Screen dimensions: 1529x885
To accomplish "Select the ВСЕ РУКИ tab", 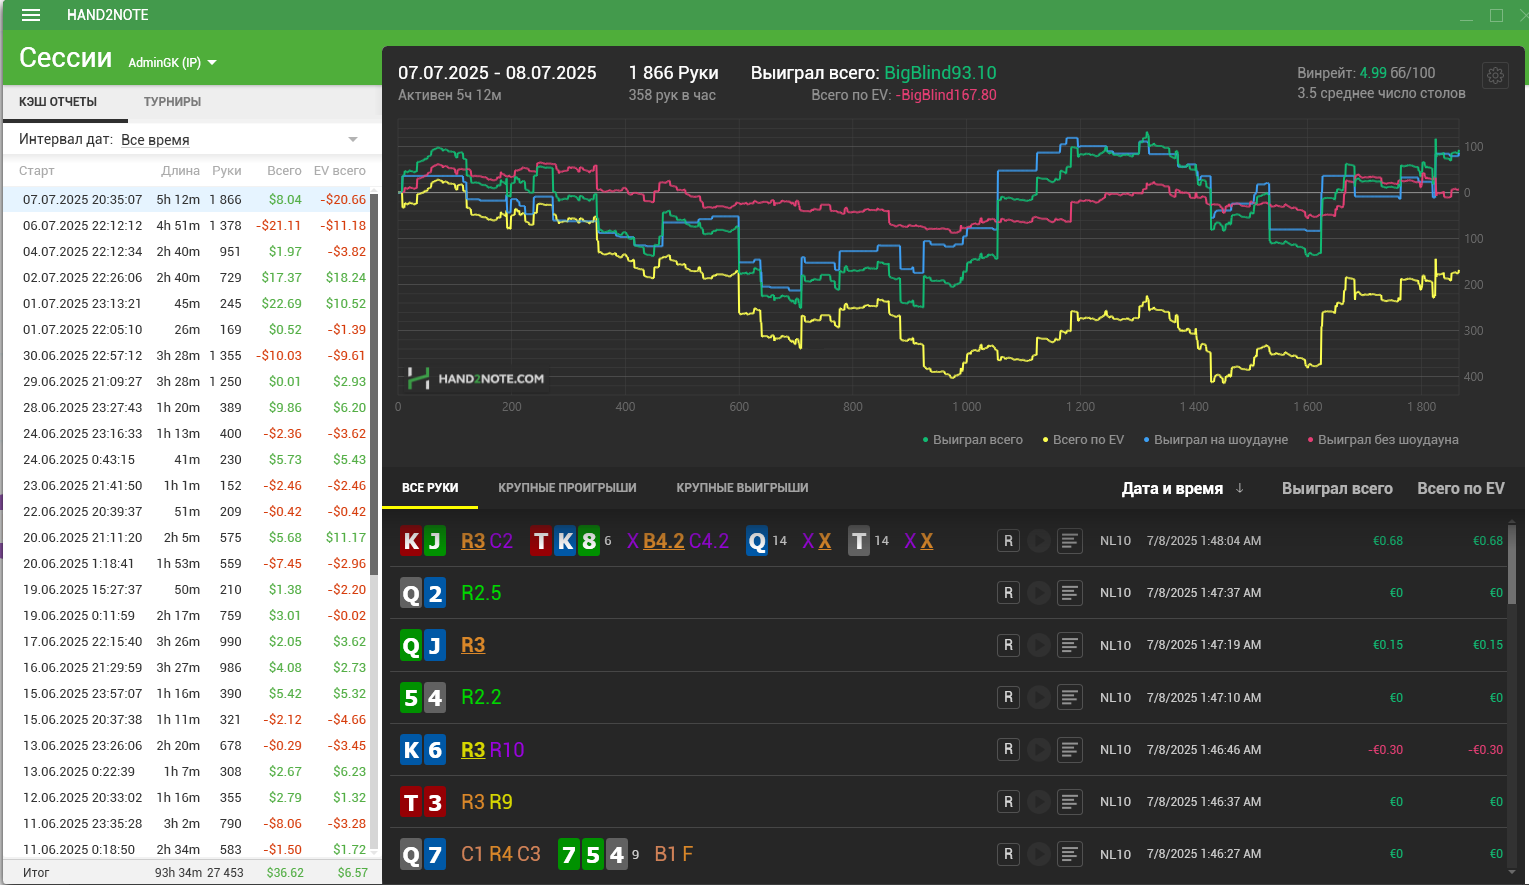I will (x=430, y=488).
